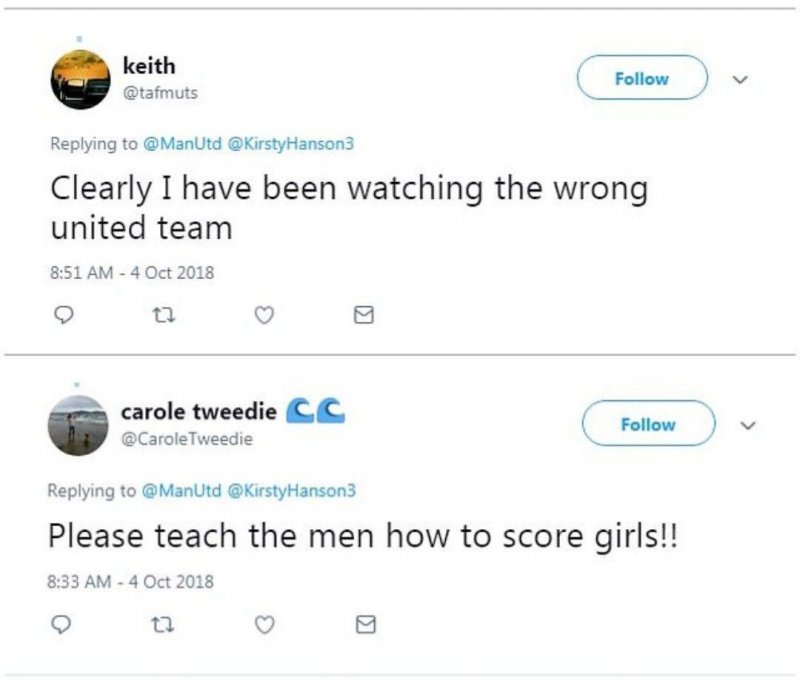This screenshot has width=800, height=694.
Task: Expand options chevron on carole tweedie's tweet
Action: pos(746,424)
